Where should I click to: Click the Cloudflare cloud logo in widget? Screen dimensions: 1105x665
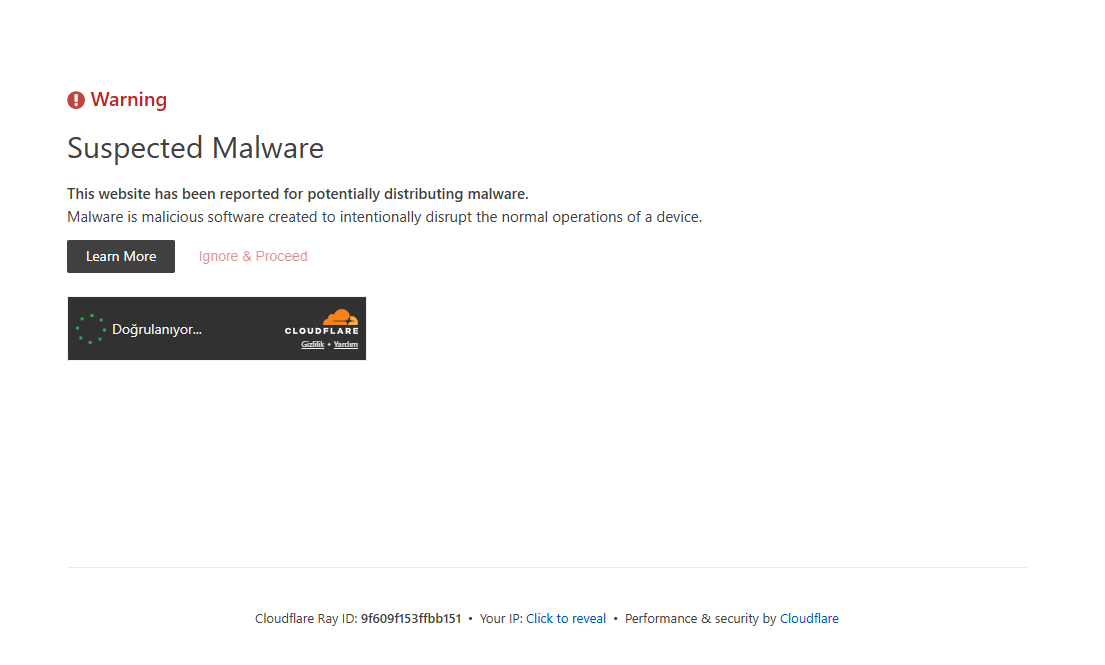tap(321, 322)
